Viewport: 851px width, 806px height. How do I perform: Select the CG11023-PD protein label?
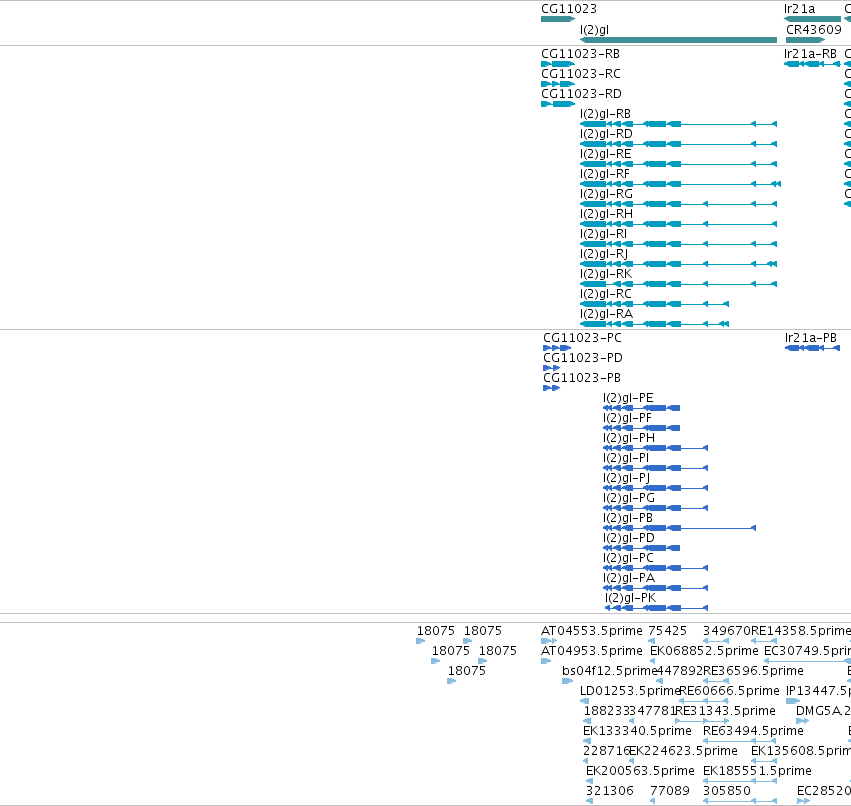tap(583, 358)
